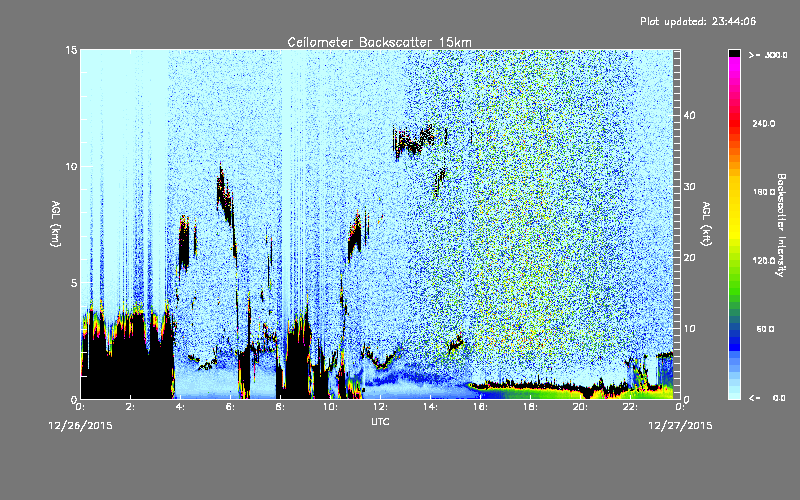Click the "Plot updated: 23:44:06" timestamp

click(x=698, y=21)
